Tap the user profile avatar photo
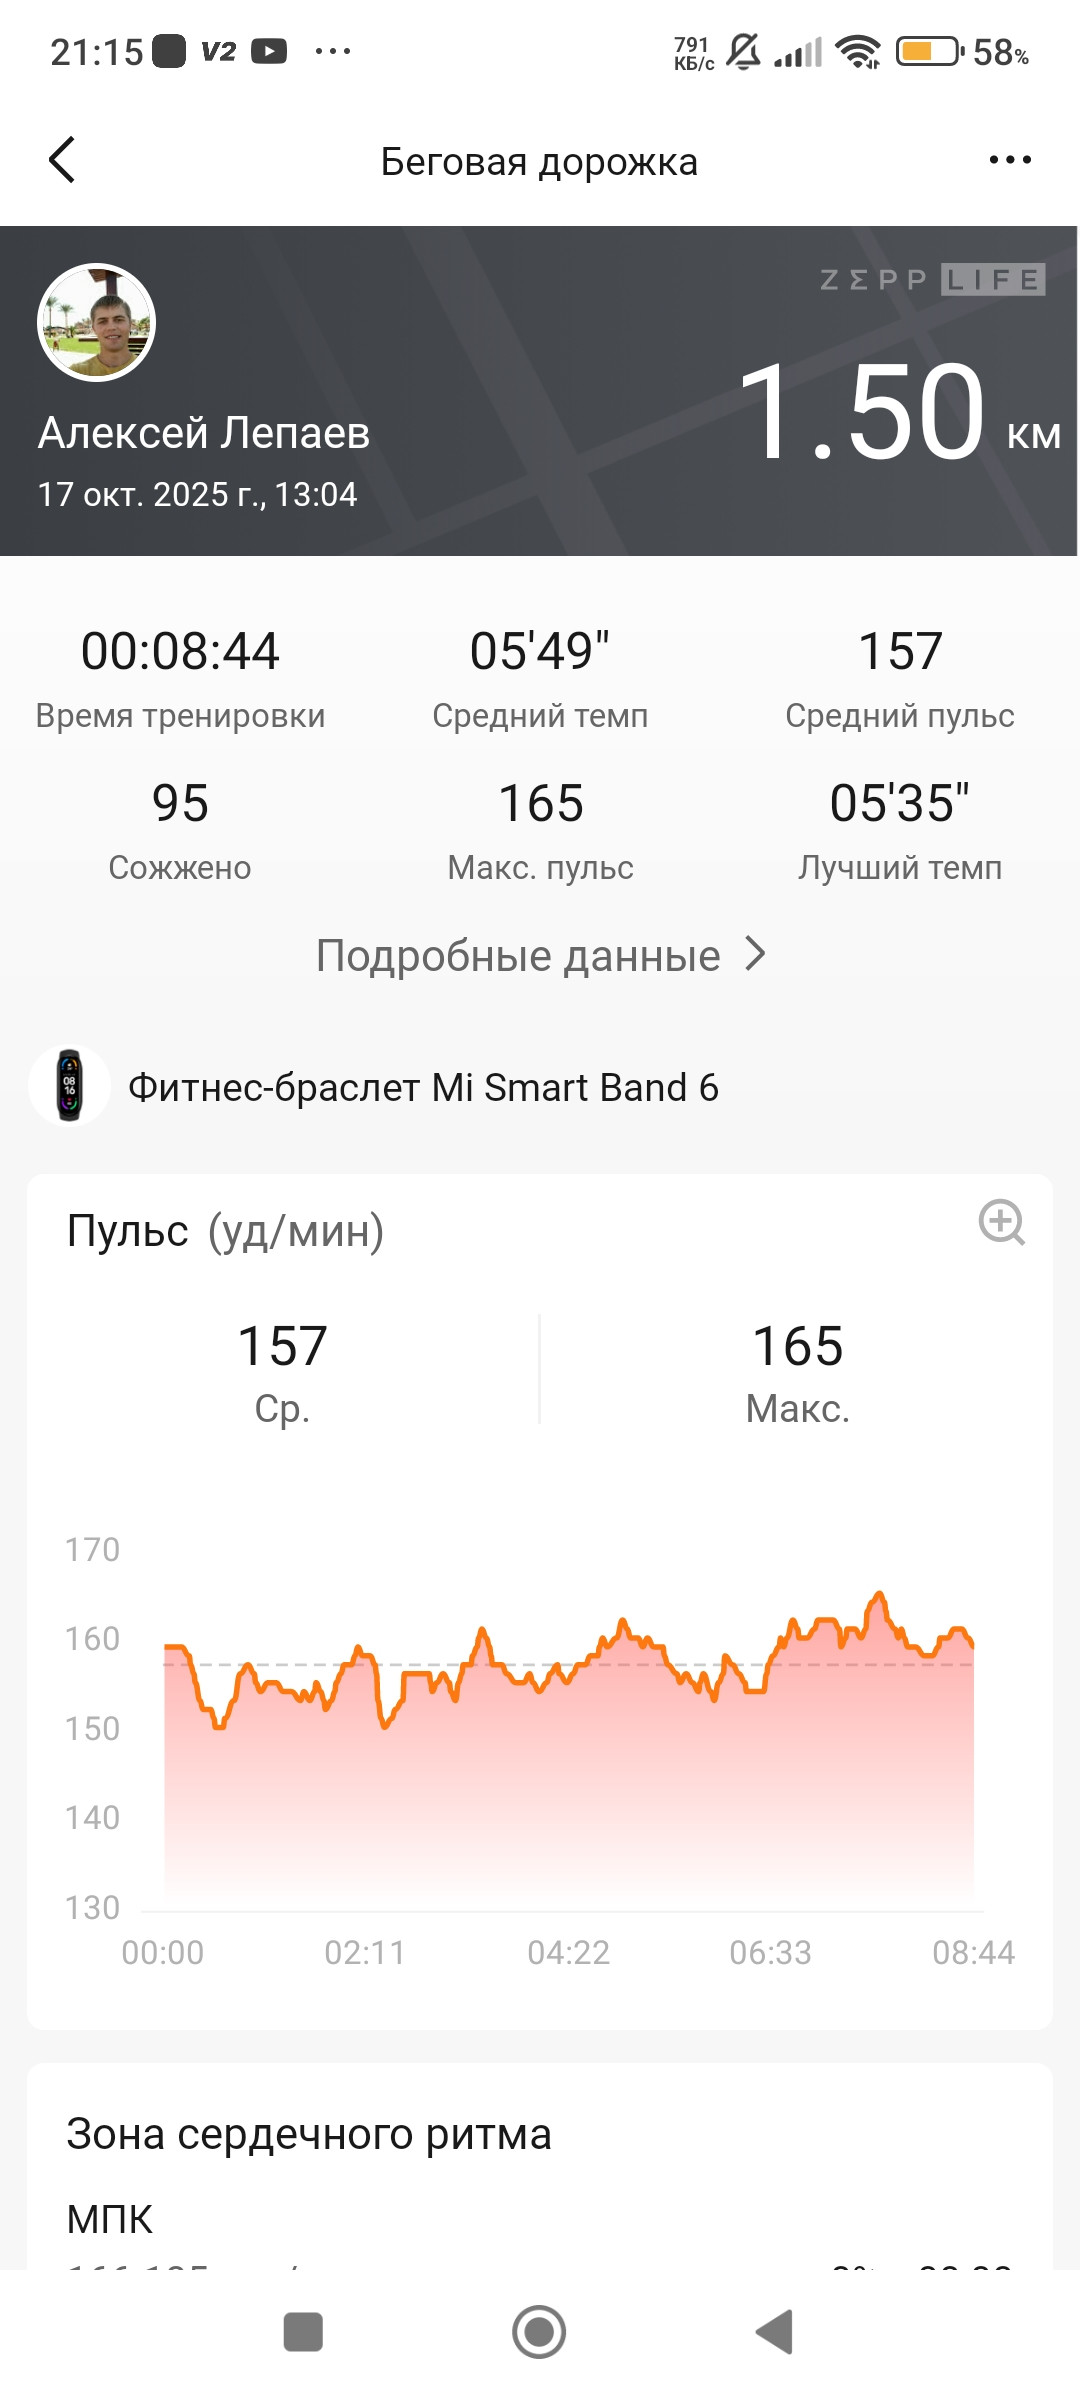 (96, 323)
